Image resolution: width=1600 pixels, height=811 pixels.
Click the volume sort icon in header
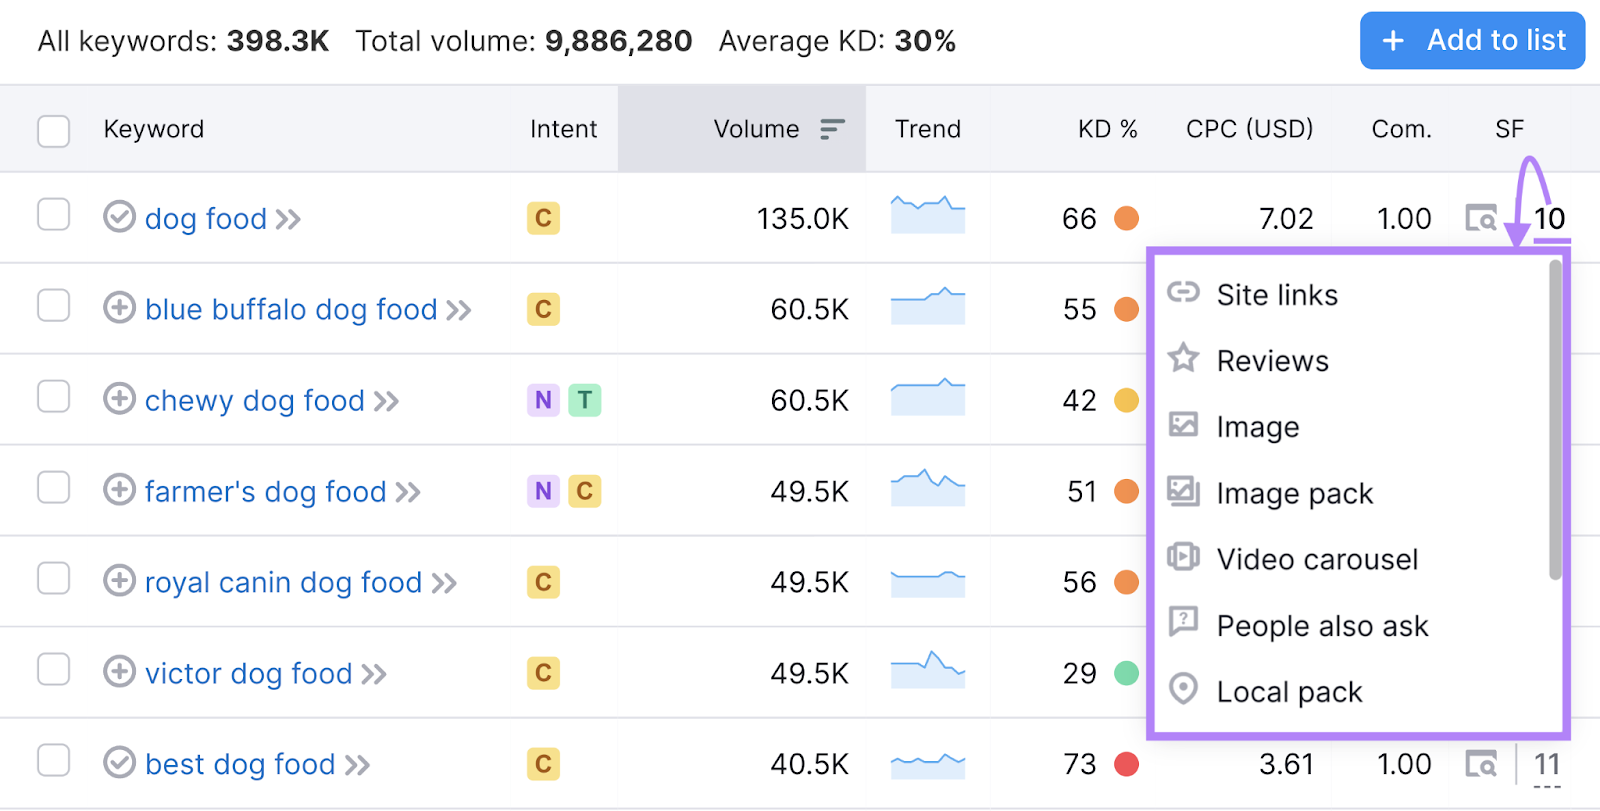coord(832,129)
